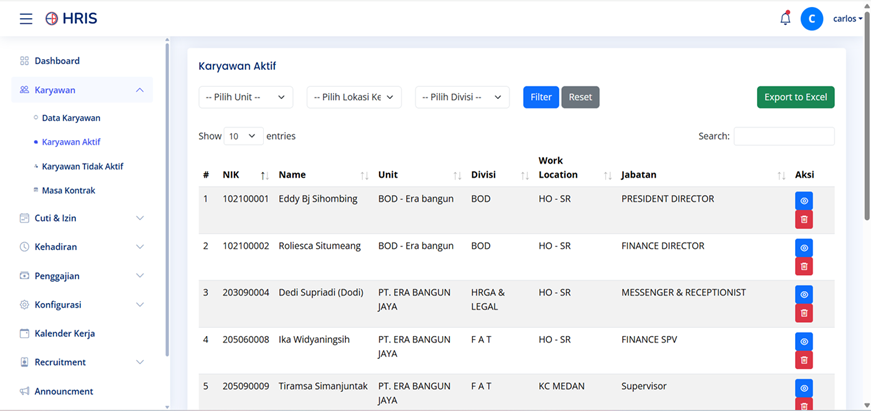Click PRESIDENT DIRECTOR jabatan cell
Viewport: 871px width, 411px height.
tap(668, 198)
